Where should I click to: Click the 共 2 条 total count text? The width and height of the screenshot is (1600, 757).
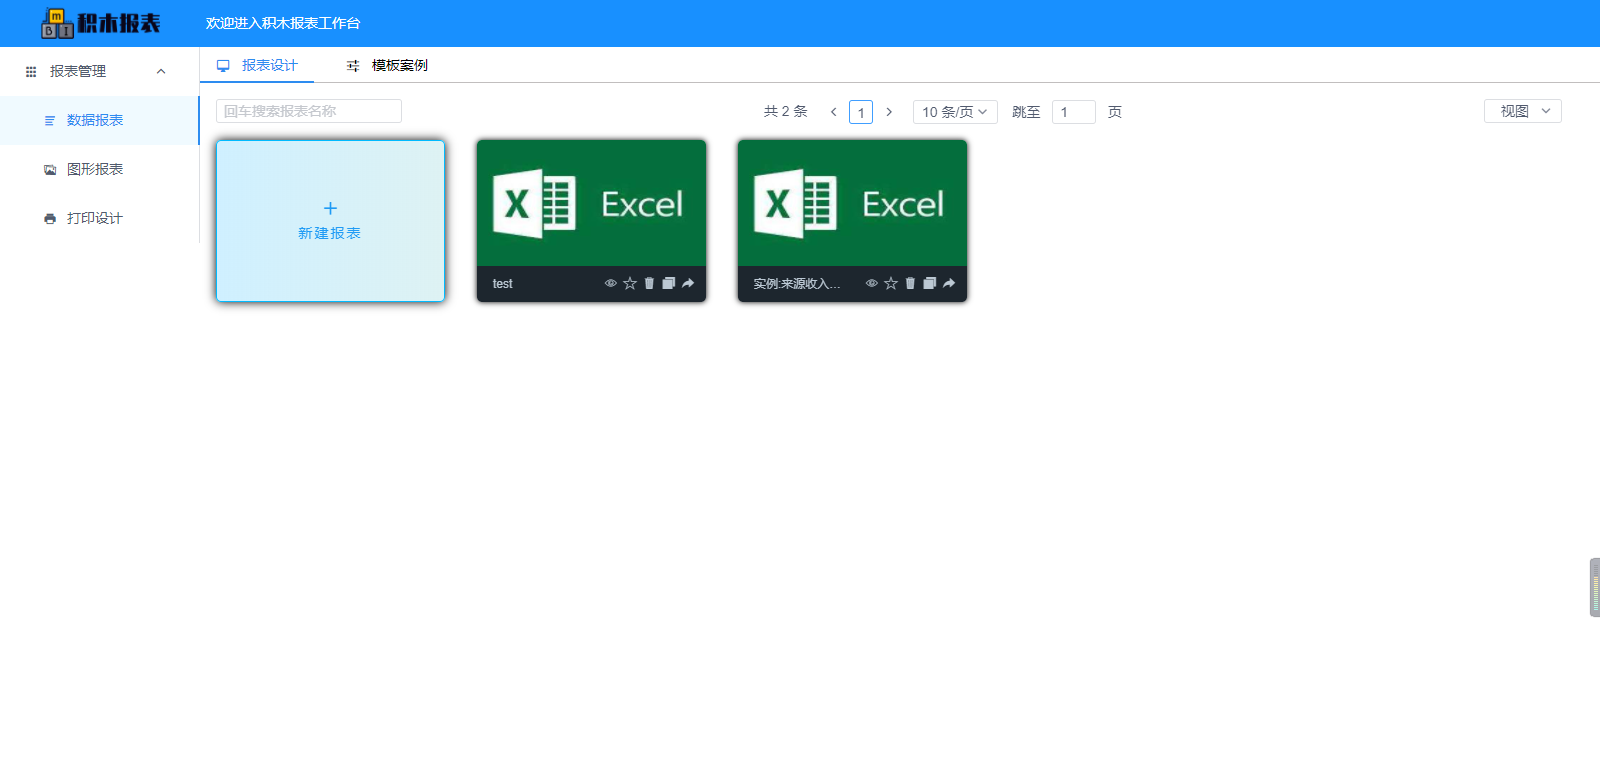pos(785,112)
